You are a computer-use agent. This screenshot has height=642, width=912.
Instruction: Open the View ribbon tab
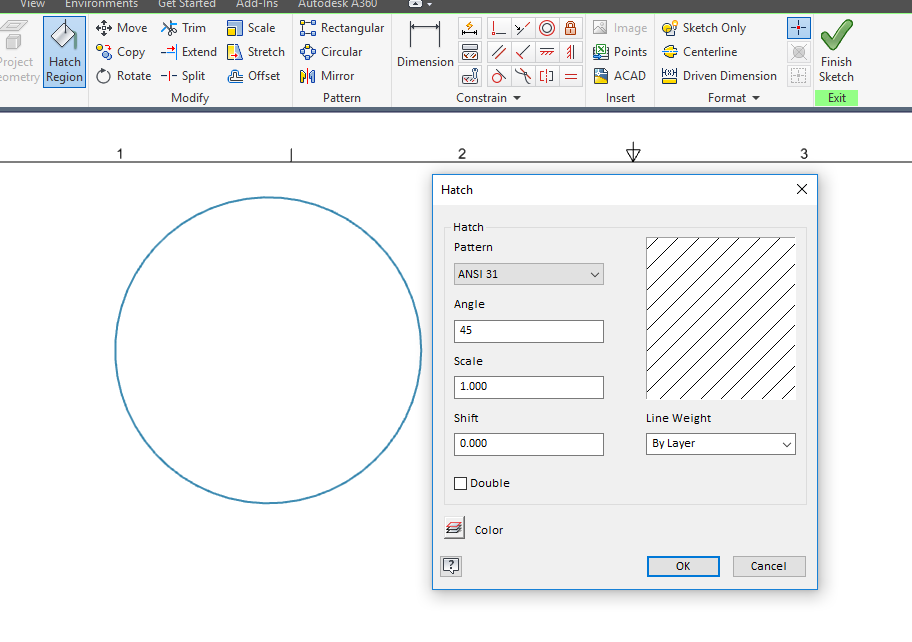pyautogui.click(x=33, y=4)
